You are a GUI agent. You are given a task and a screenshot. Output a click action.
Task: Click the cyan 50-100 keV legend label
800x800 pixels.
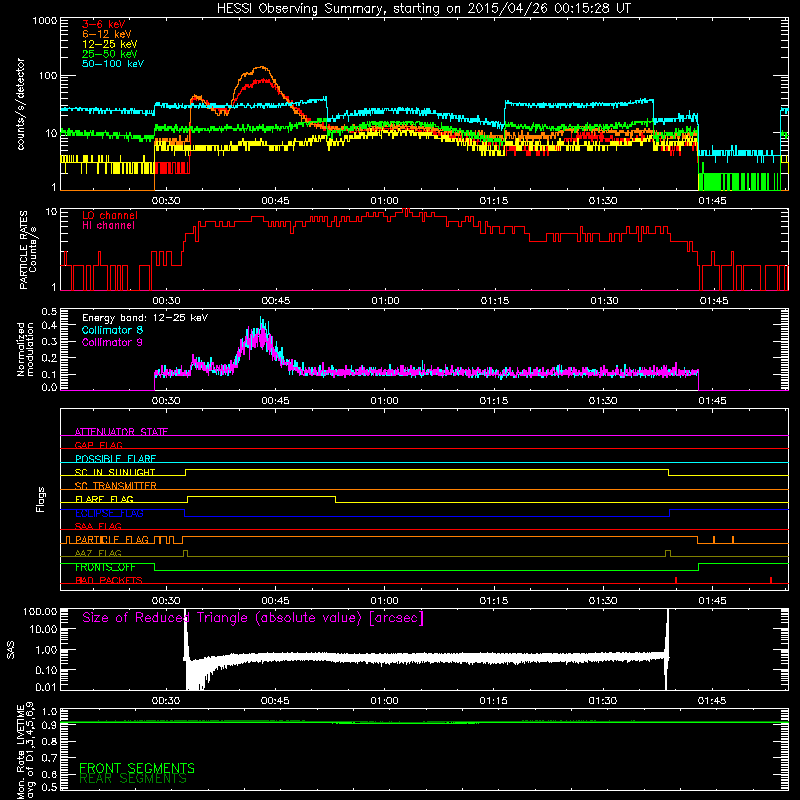click(x=113, y=64)
